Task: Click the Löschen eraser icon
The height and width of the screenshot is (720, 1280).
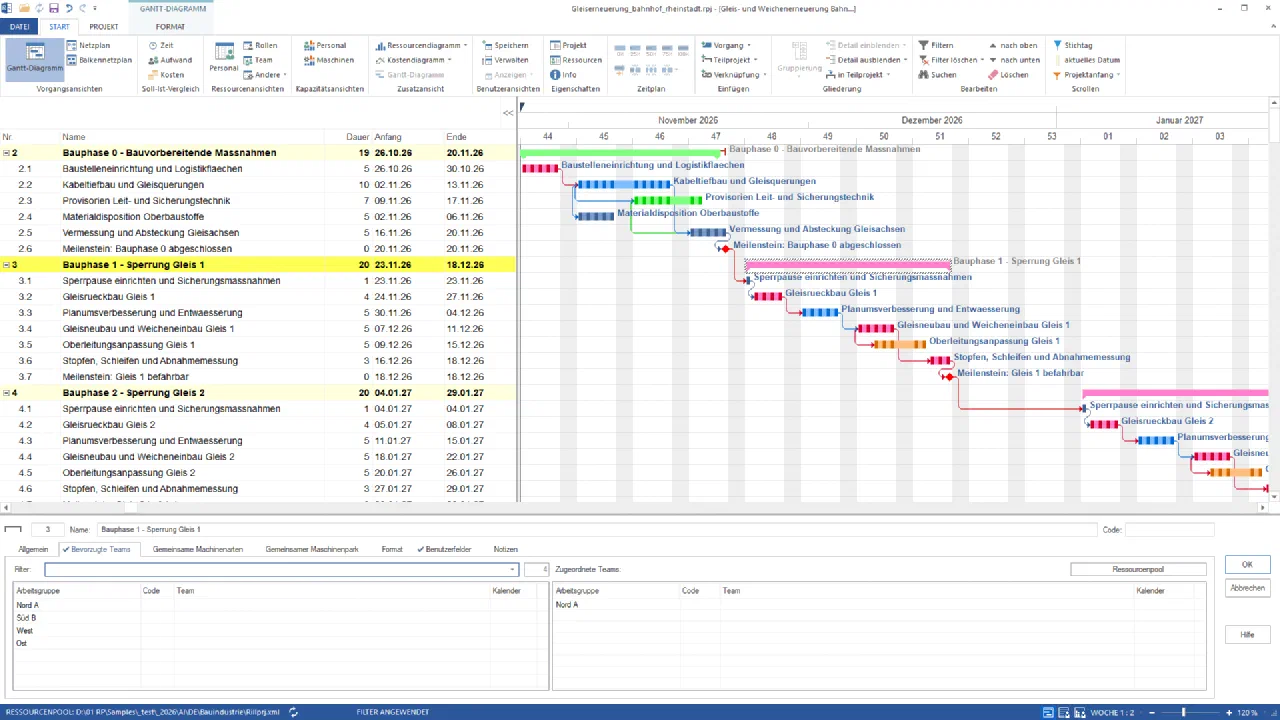Action: tap(992, 75)
